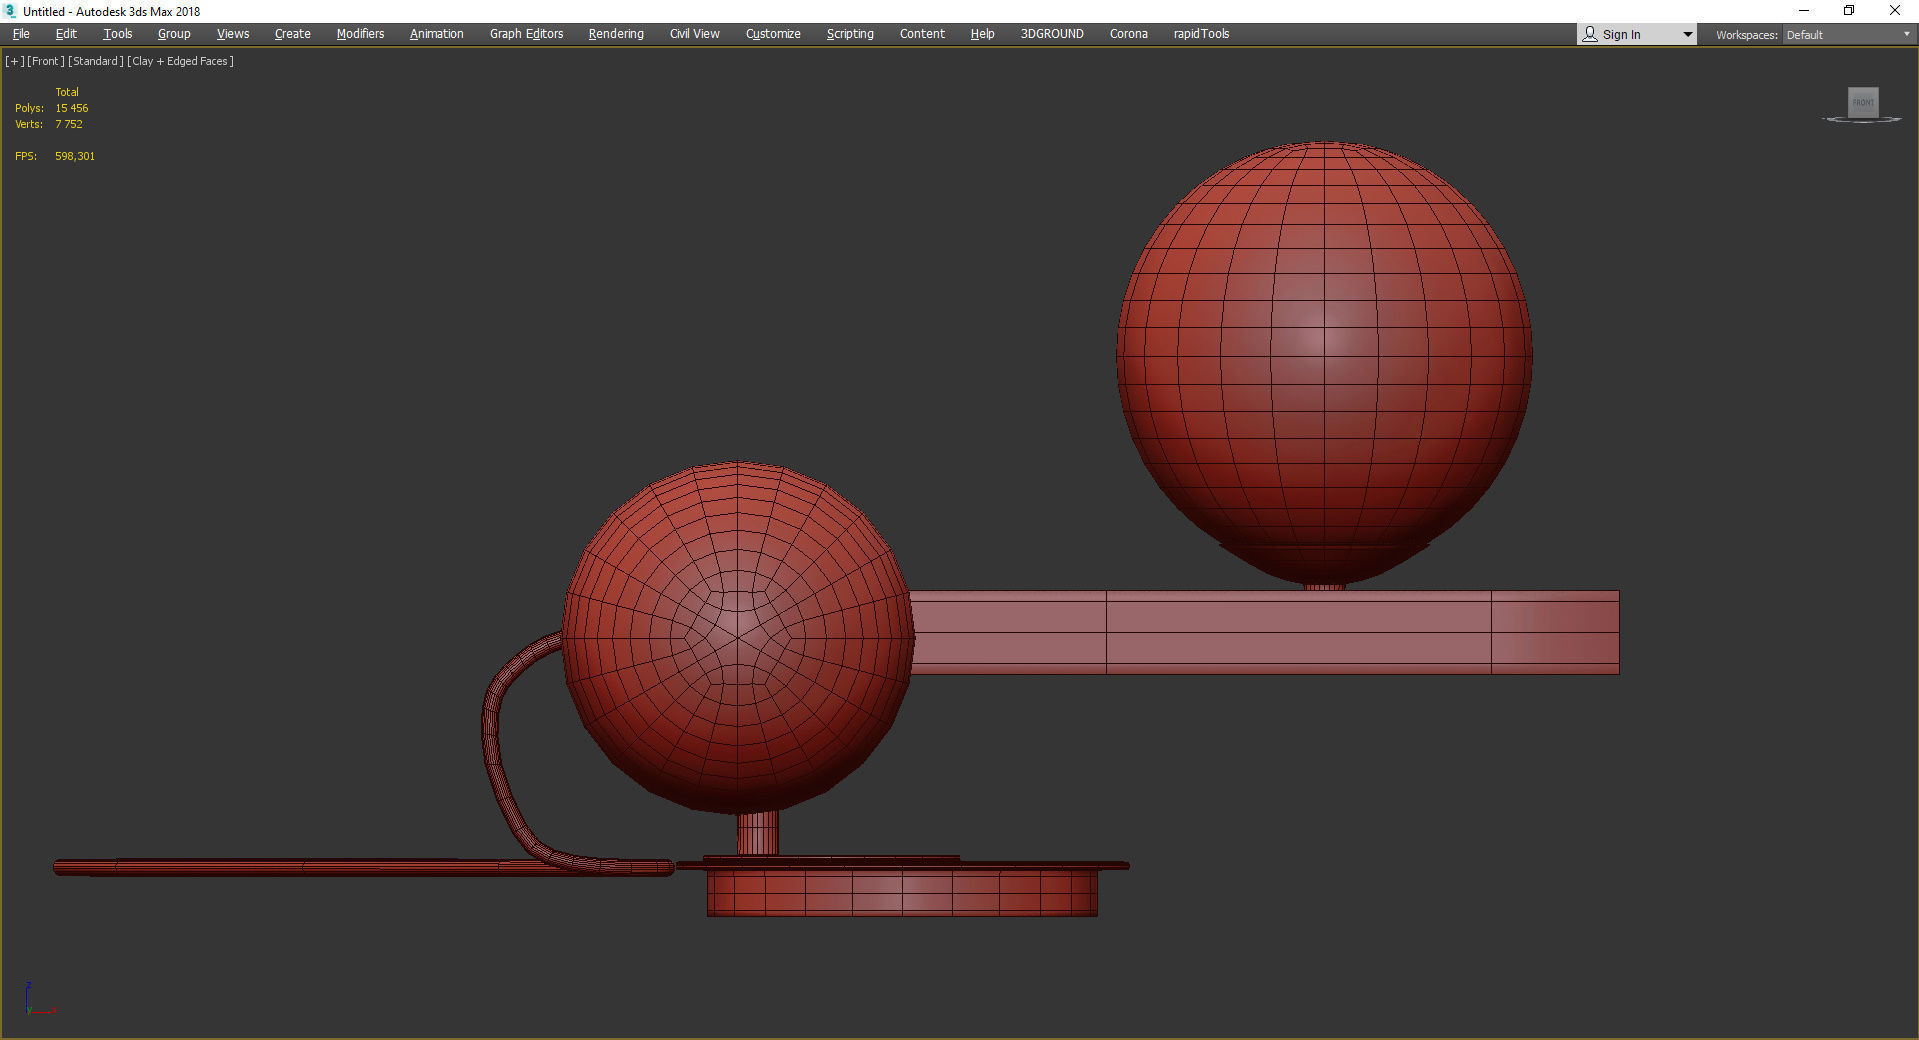Click the user icon beside Sign In
This screenshot has height=1040, width=1919.
tap(1590, 34)
